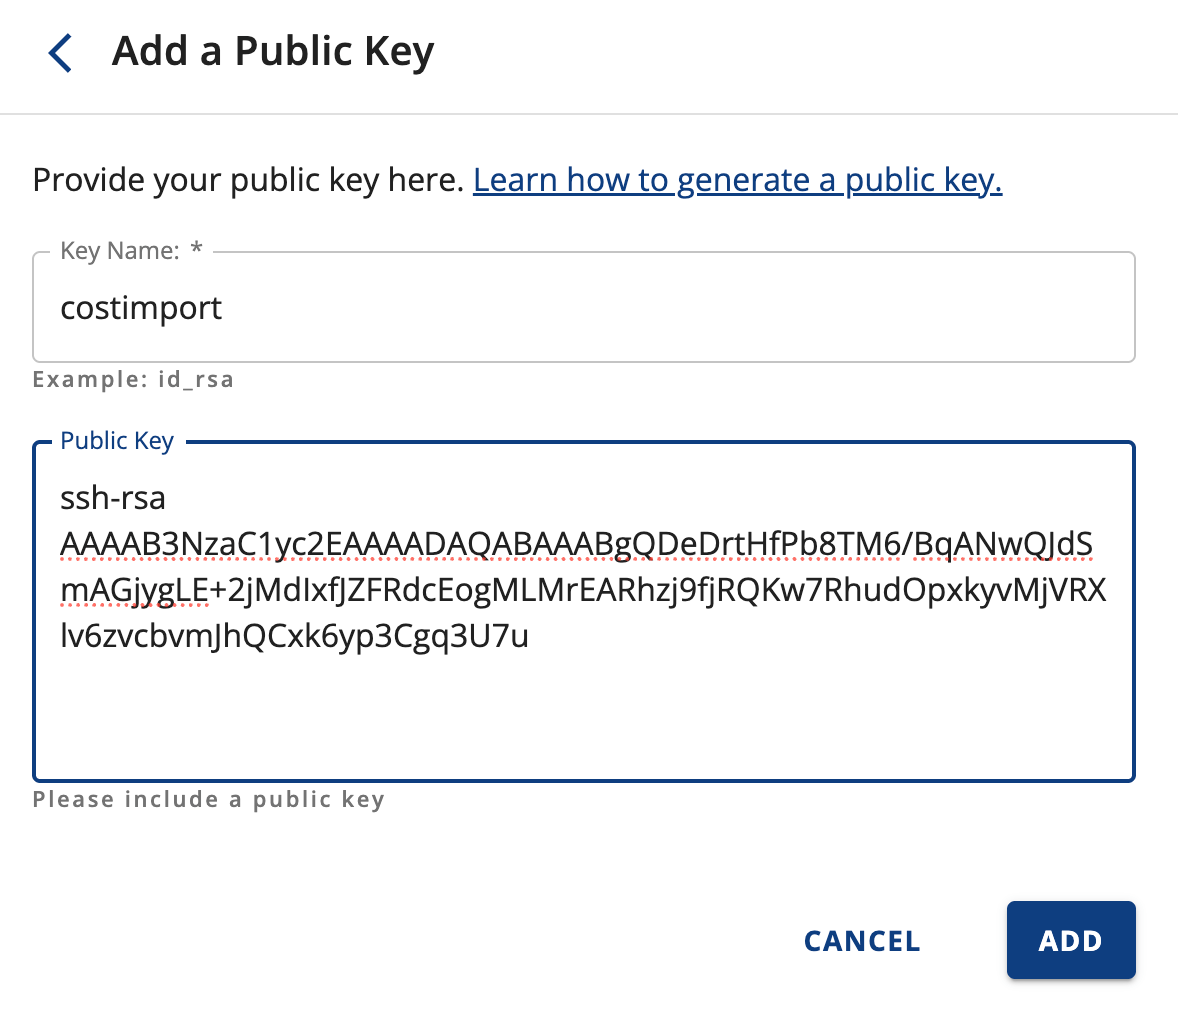
Task: Place cursor on the 'costimport' key name text
Action: click(x=141, y=308)
